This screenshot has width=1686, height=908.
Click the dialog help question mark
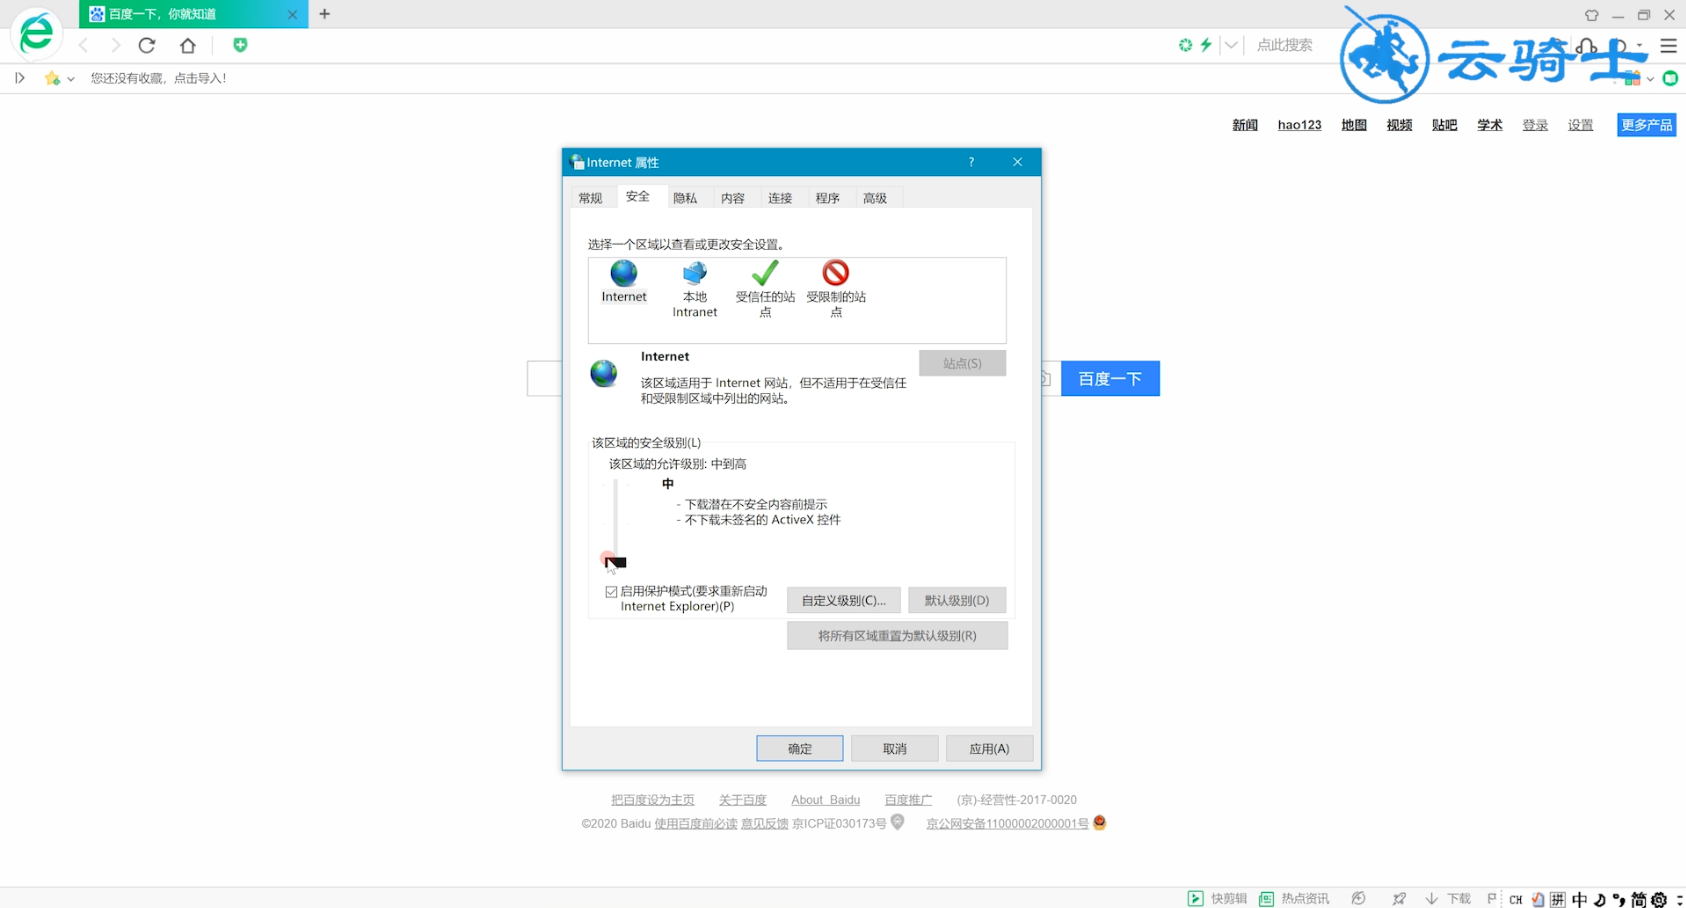pyautogui.click(x=971, y=162)
